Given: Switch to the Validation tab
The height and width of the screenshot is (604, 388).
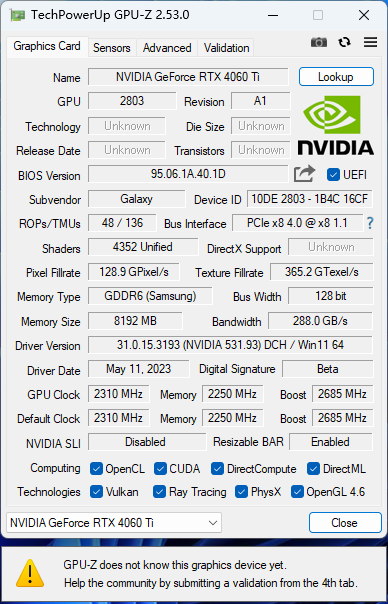Looking at the screenshot, I should point(227,48).
